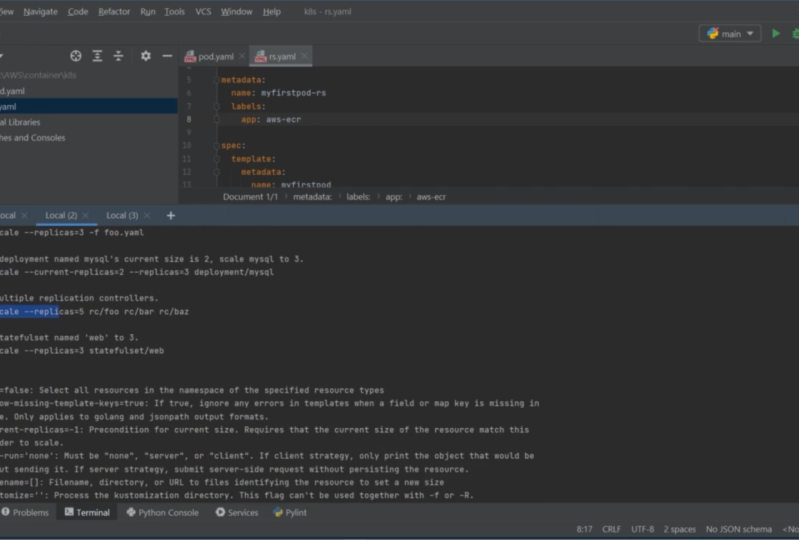Click the Collapse All icon in project panel
Image resolution: width=799 pixels, height=540 pixels.
pyautogui.click(x=118, y=56)
